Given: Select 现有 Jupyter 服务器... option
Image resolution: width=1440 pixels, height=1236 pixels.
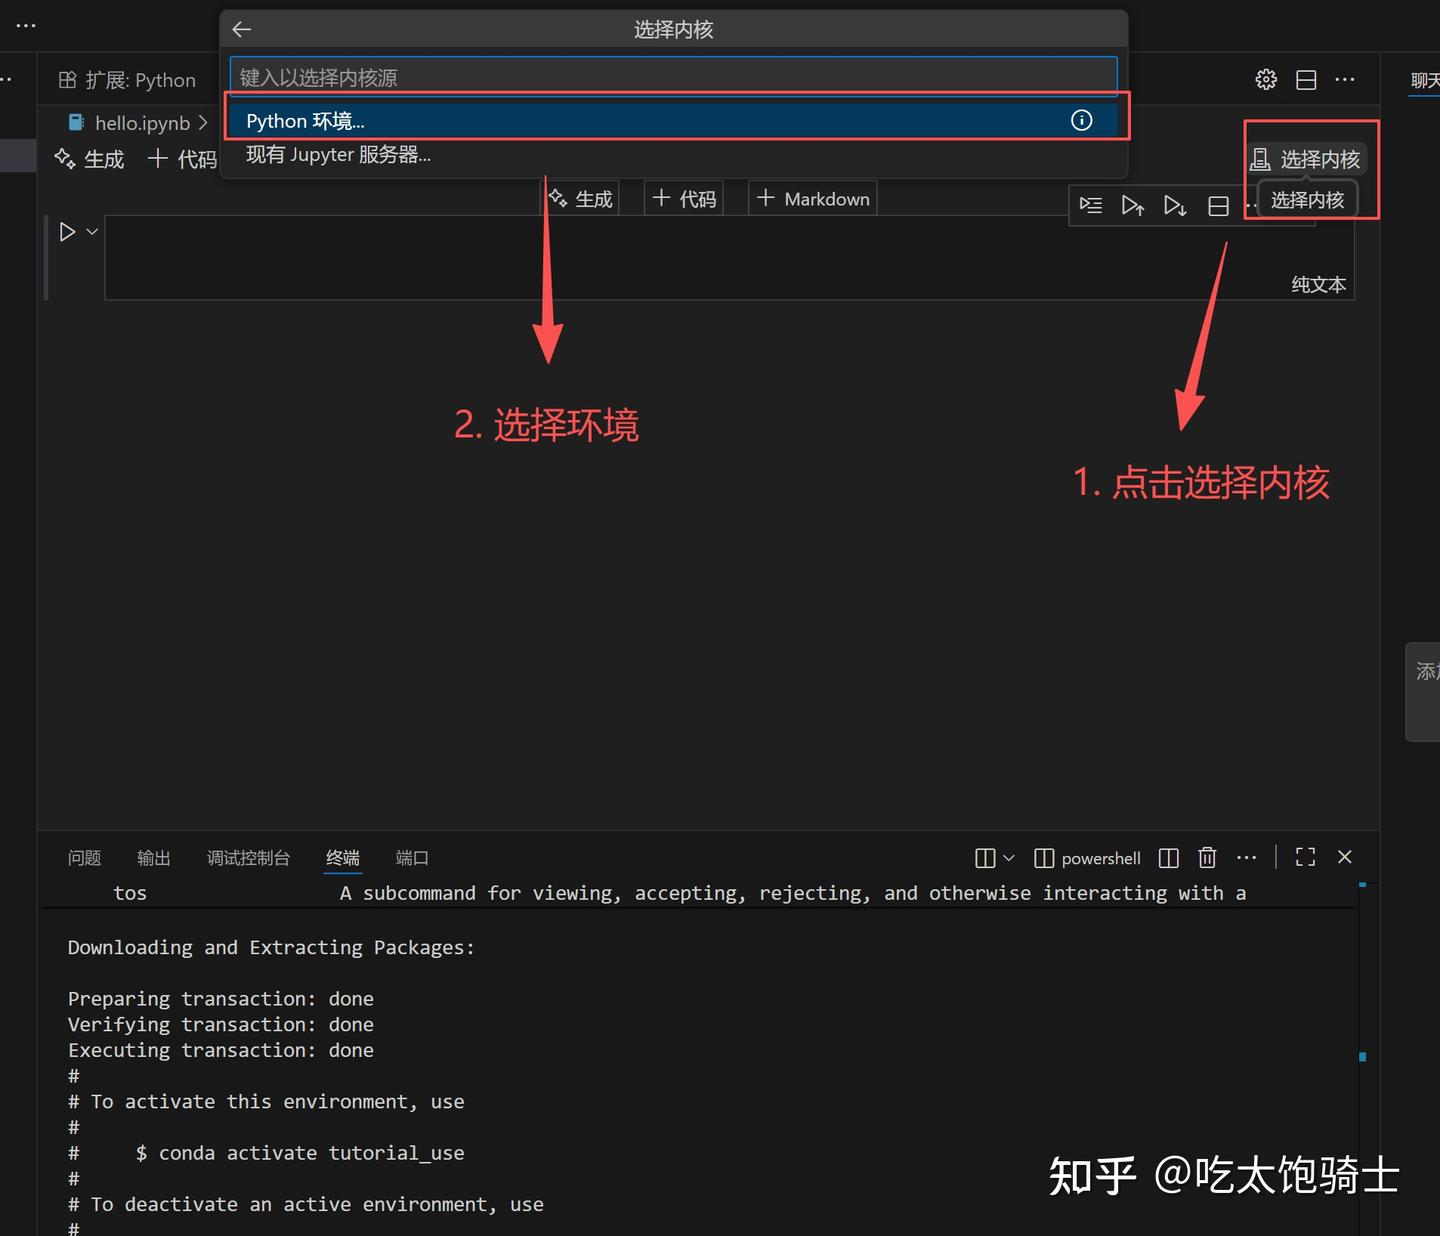Looking at the screenshot, I should [338, 154].
